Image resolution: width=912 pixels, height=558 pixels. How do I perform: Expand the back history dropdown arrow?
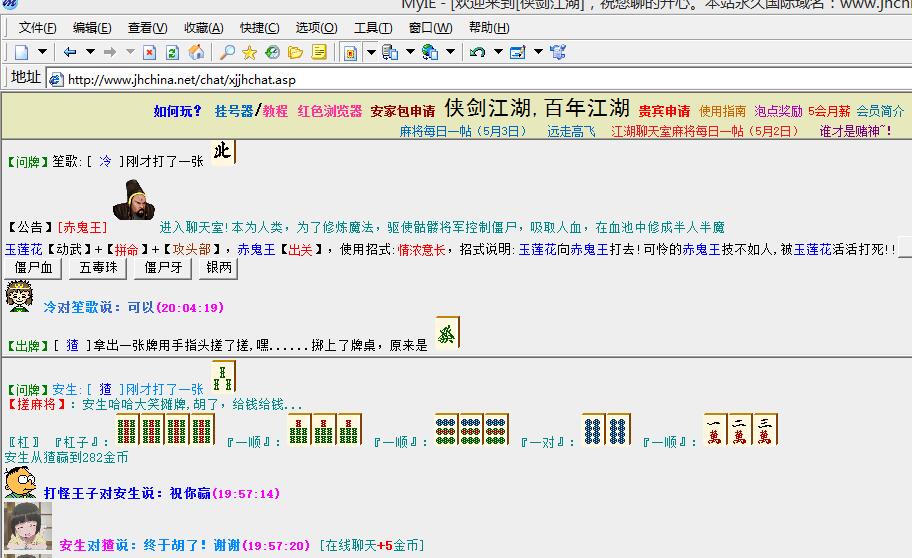(90, 52)
